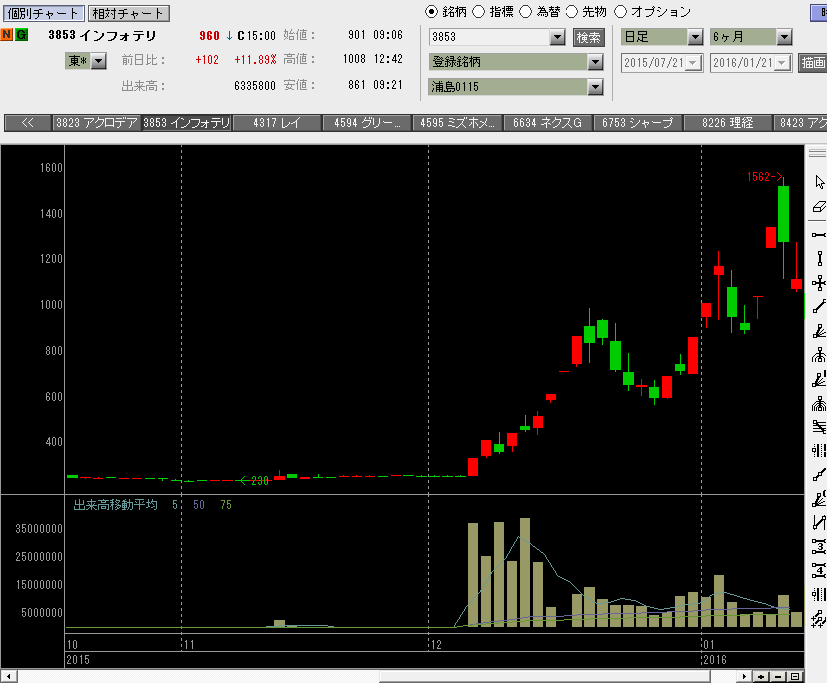The height and width of the screenshot is (683, 827).
Task: Select the 3853 インフォテリ stock tab
Action: point(187,123)
